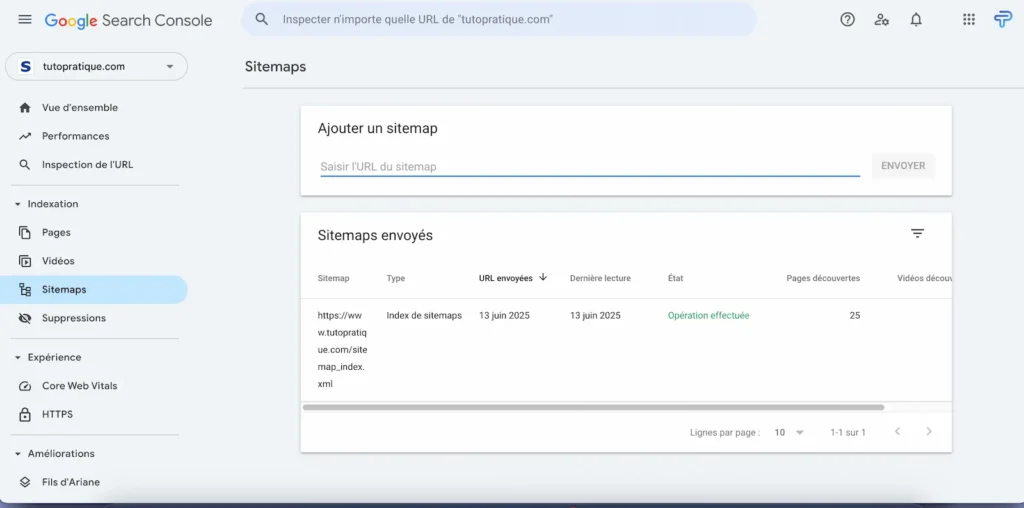Click the Opération effectuée status
Image resolution: width=1024 pixels, height=508 pixels.
point(709,315)
